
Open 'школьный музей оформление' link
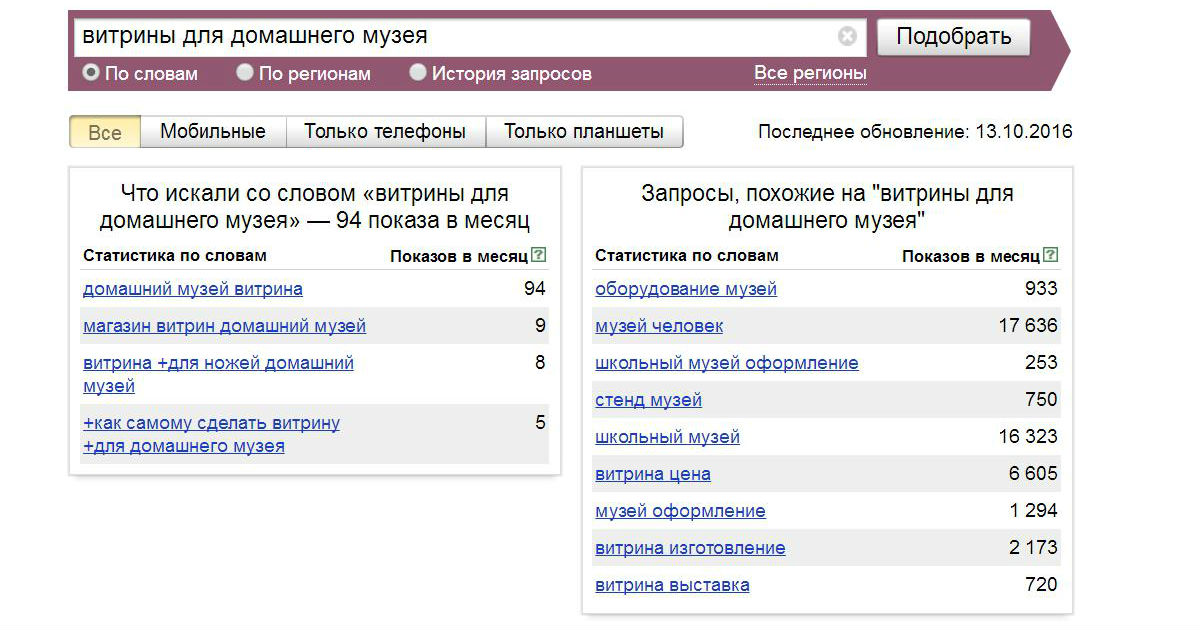coord(727,363)
